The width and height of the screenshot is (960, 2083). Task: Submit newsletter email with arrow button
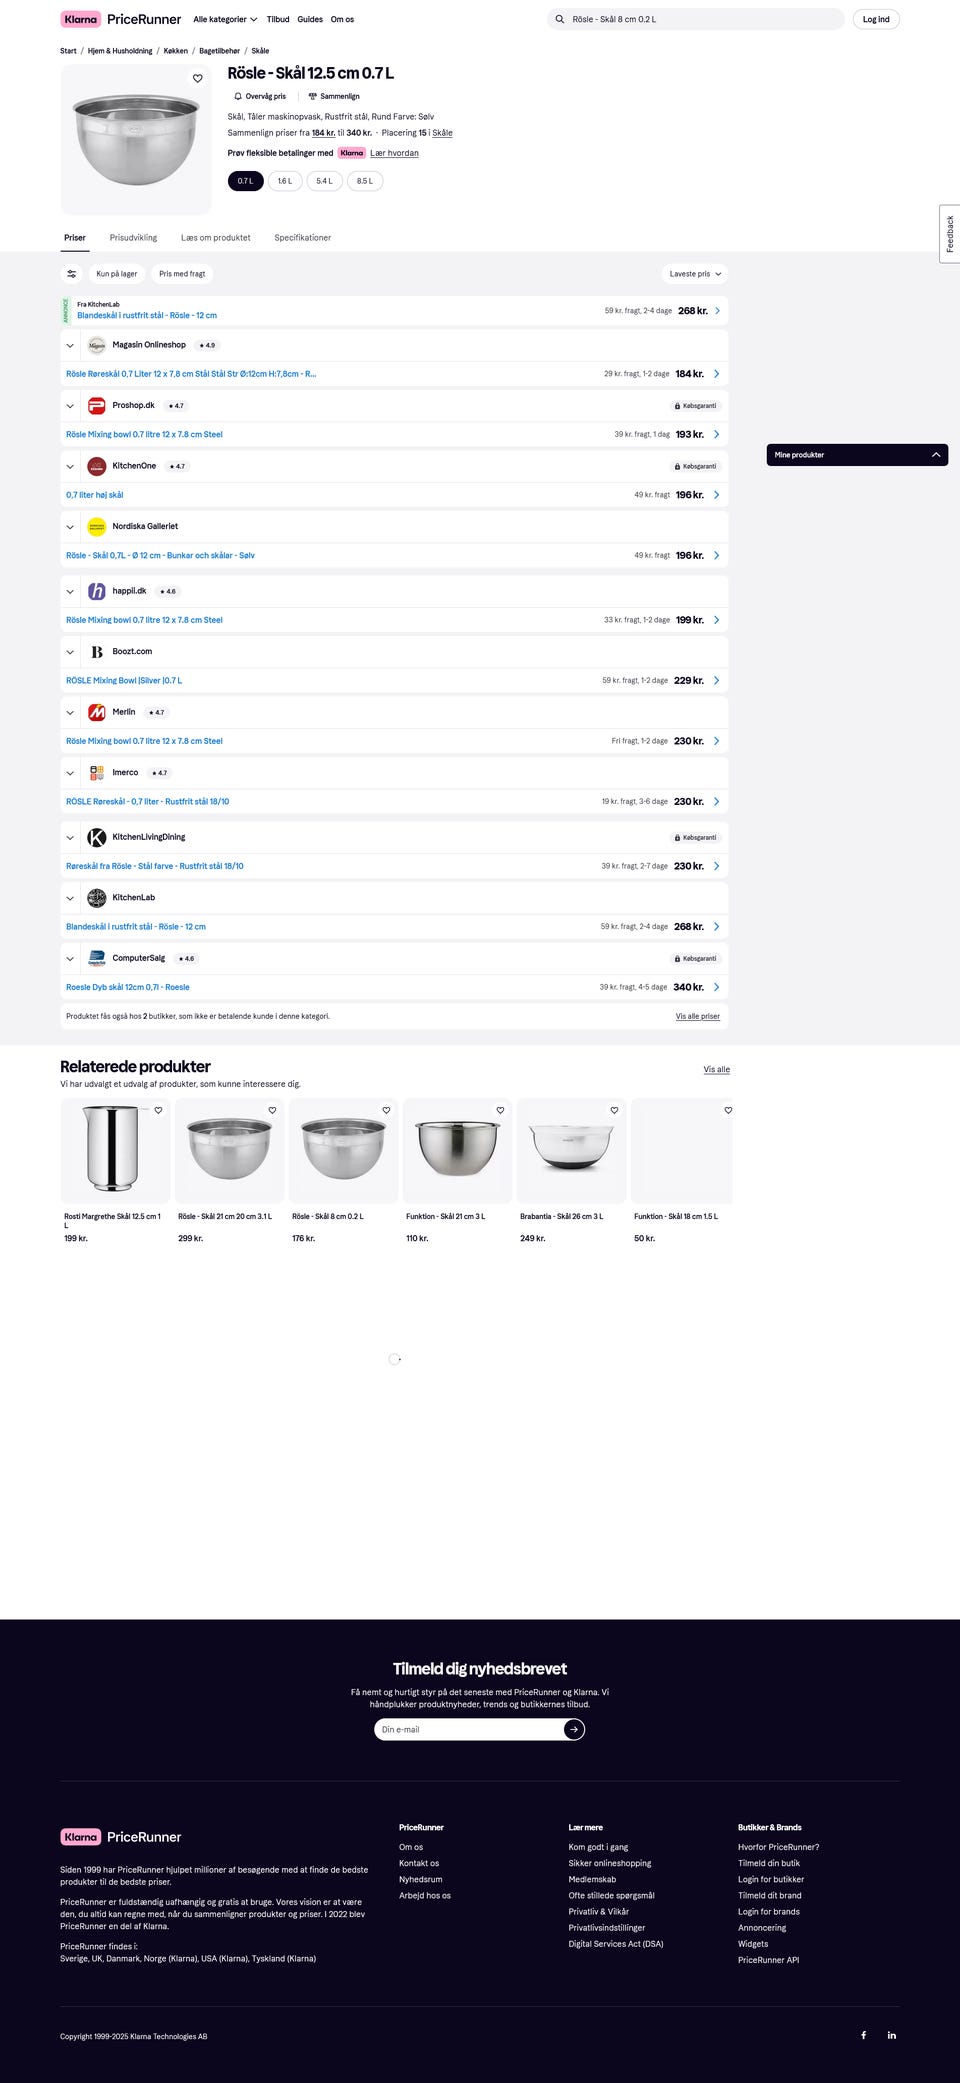(574, 1729)
